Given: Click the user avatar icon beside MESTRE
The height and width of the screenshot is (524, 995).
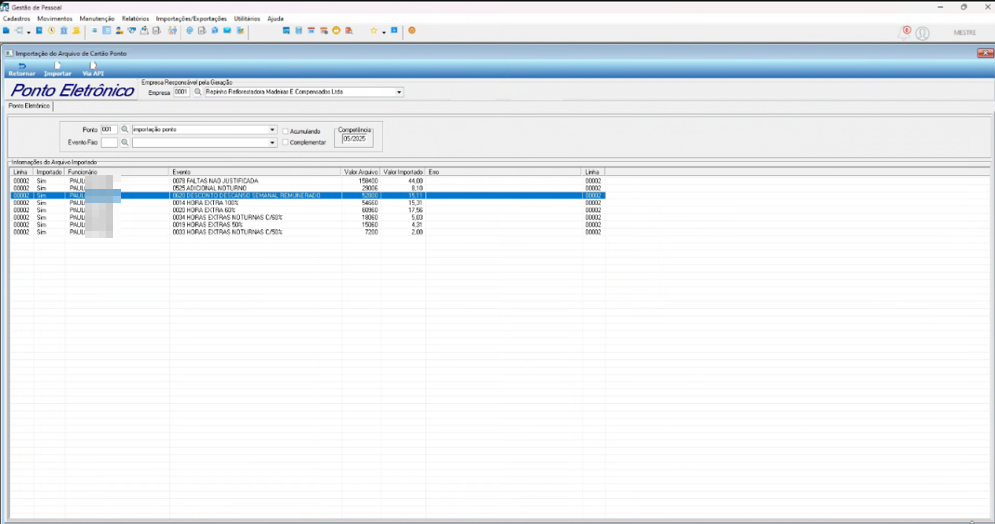Looking at the screenshot, I should (923, 33).
